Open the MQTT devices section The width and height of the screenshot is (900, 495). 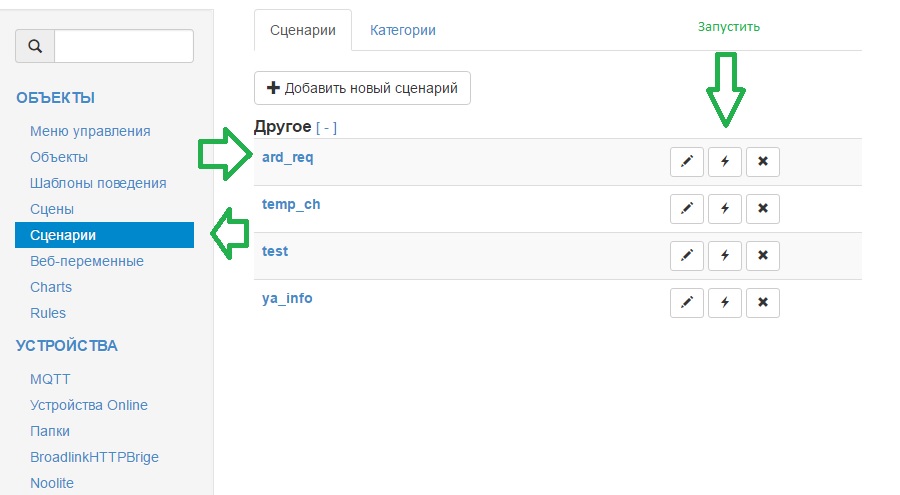click(50, 379)
